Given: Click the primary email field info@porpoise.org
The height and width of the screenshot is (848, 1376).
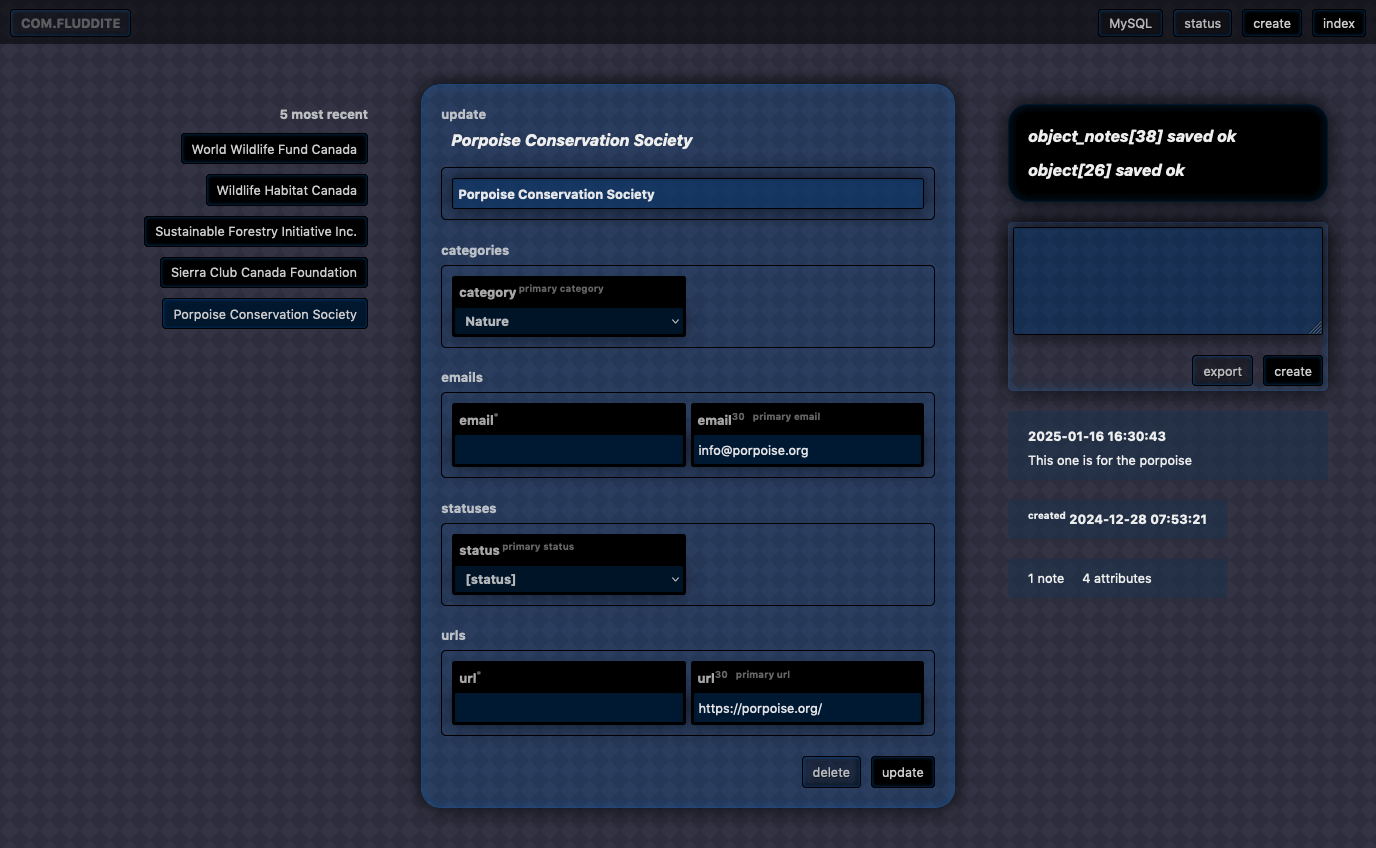Looking at the screenshot, I should click(806, 450).
